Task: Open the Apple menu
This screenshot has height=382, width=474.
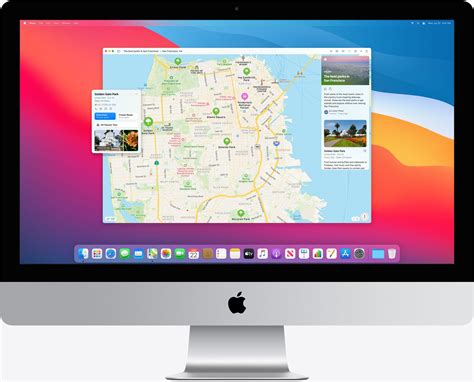Action: pos(25,23)
